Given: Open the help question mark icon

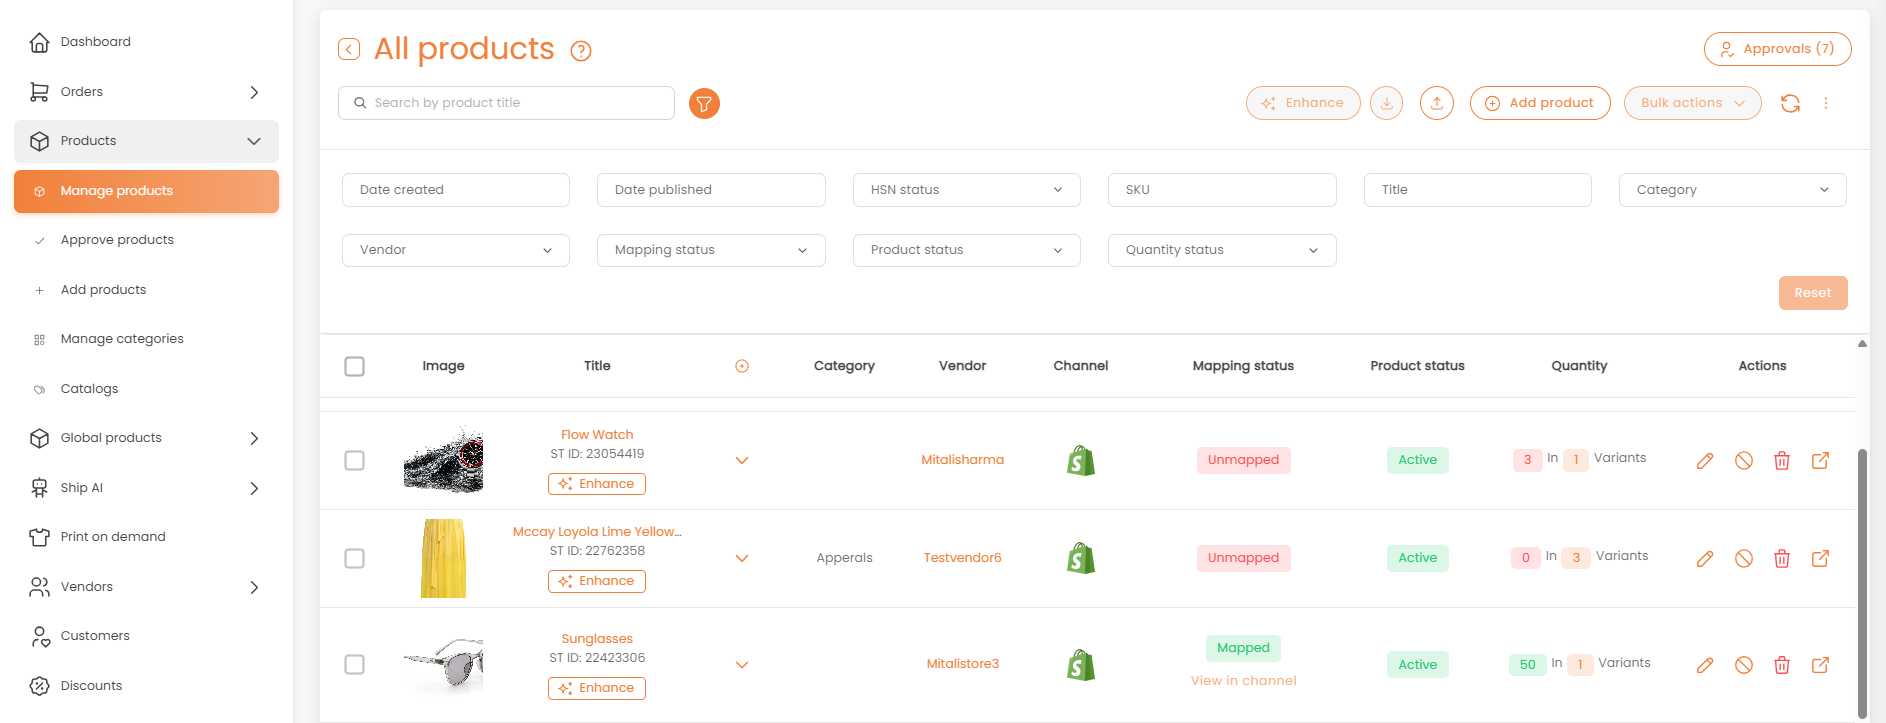Looking at the screenshot, I should coord(581,51).
